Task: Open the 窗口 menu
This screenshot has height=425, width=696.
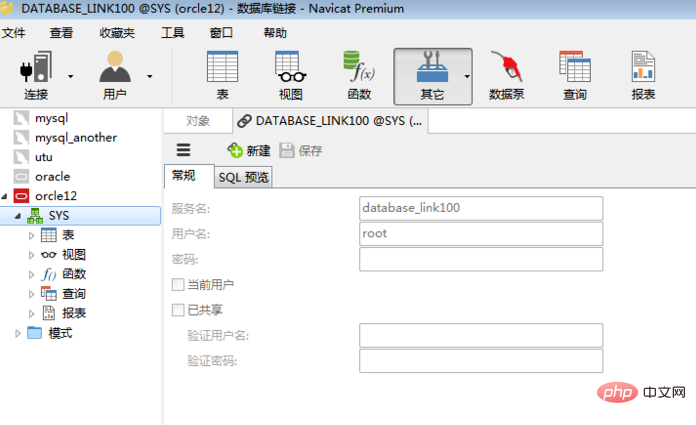Action: pyautogui.click(x=221, y=33)
